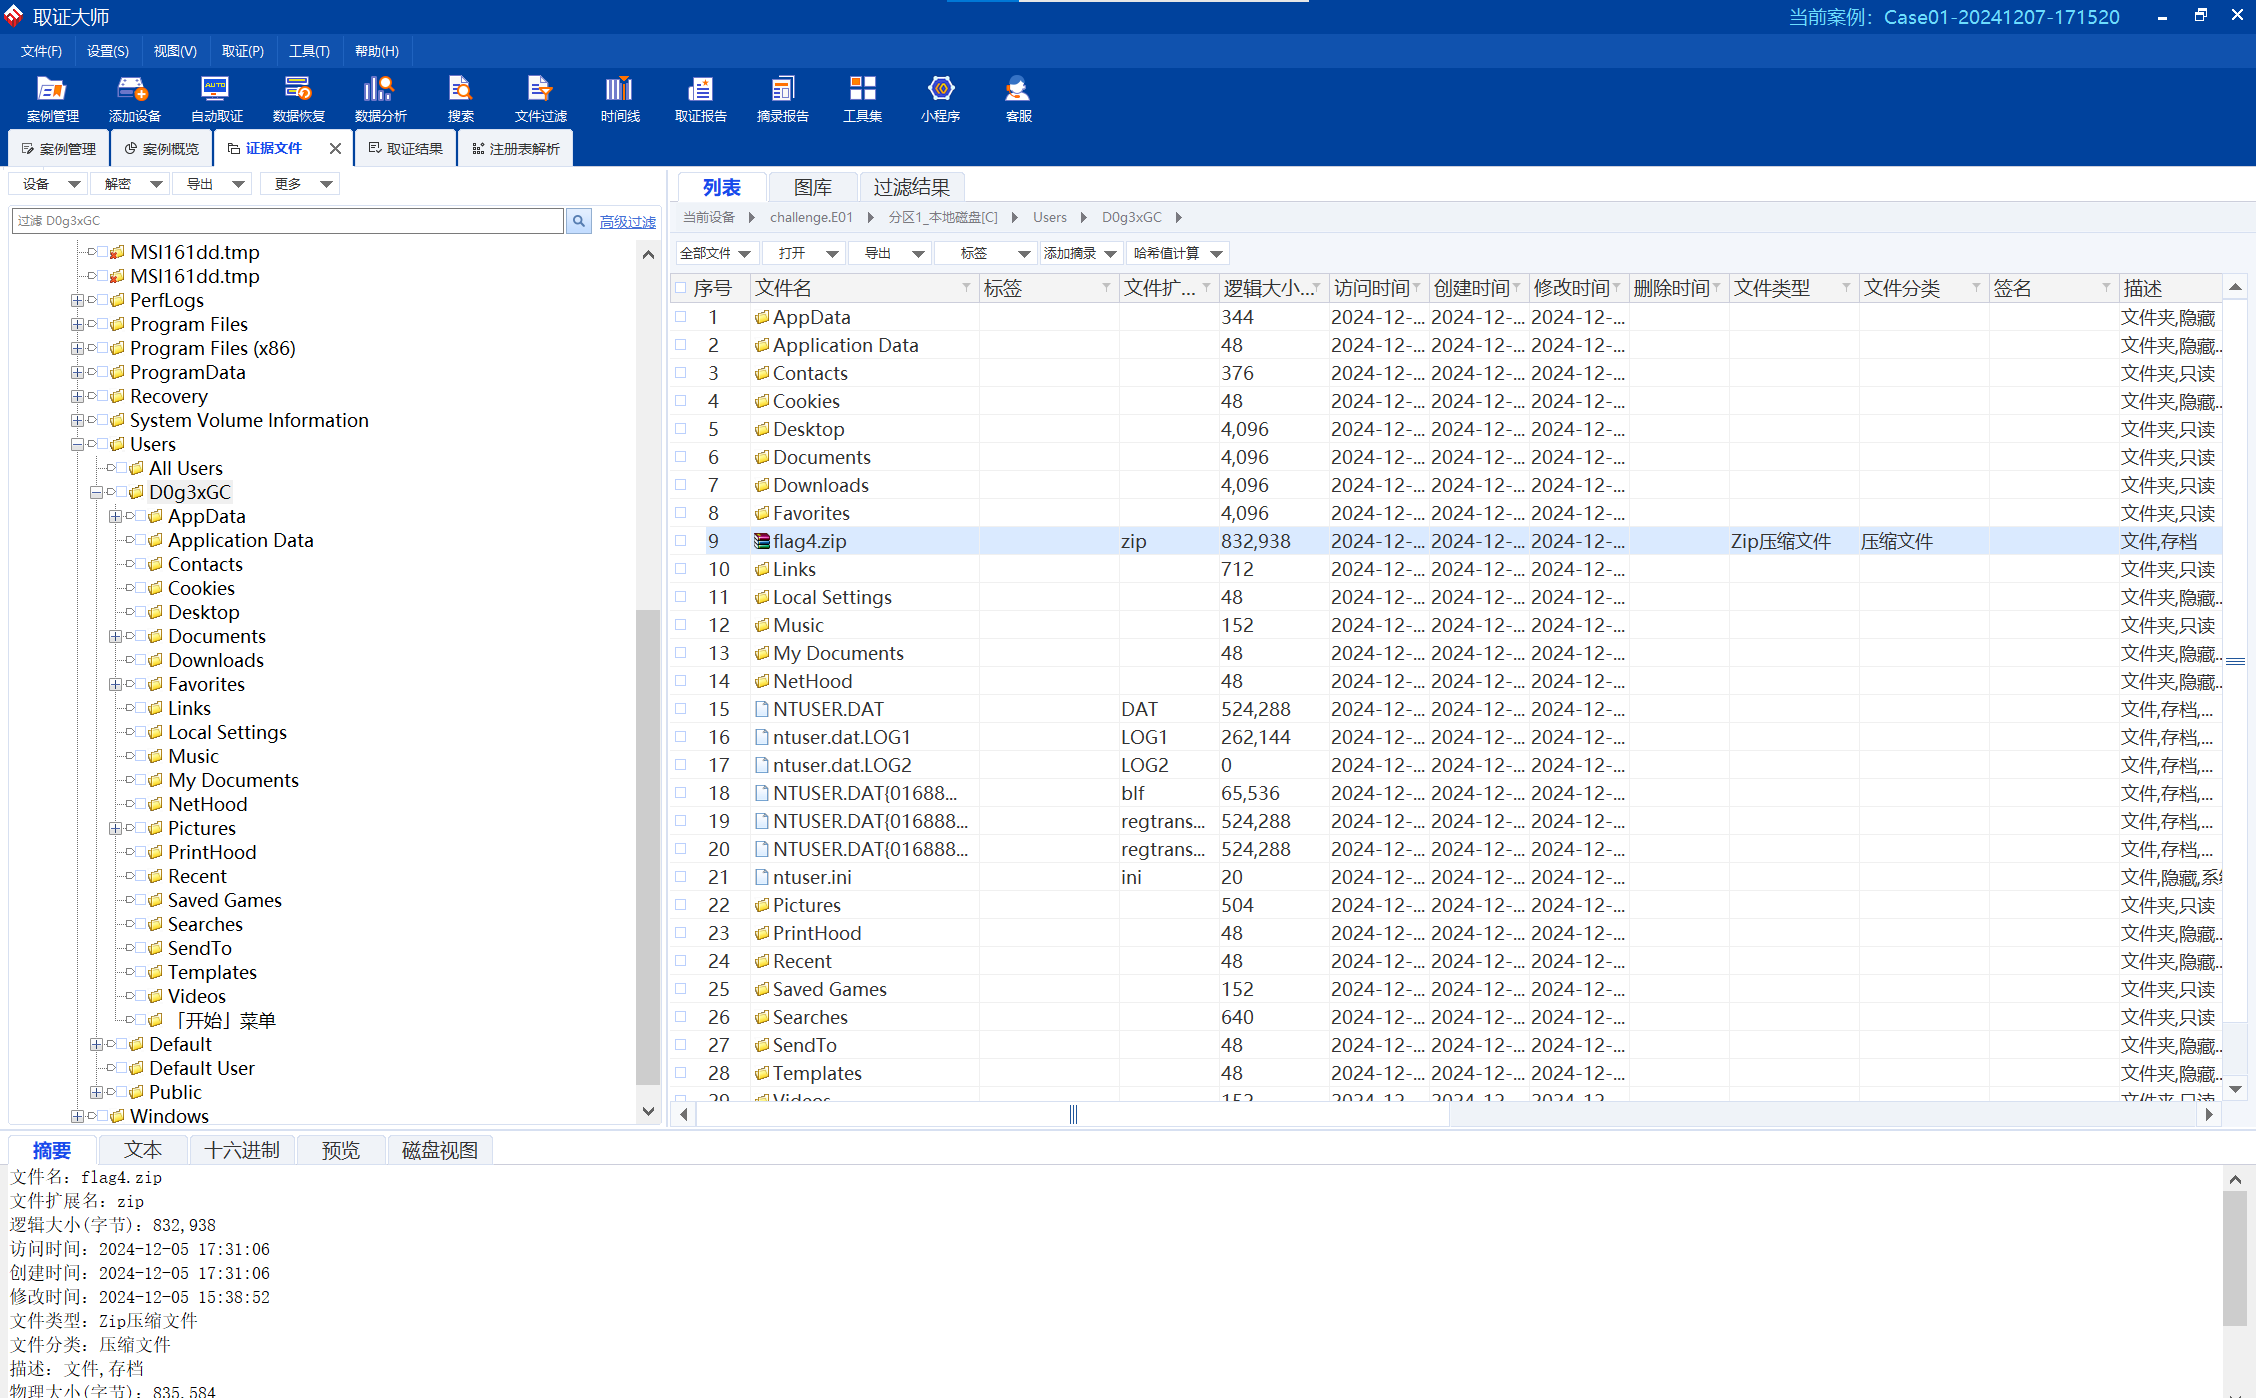Click the AppData folder icon in the list
Screen dimensions: 2256x1398
[762, 317]
